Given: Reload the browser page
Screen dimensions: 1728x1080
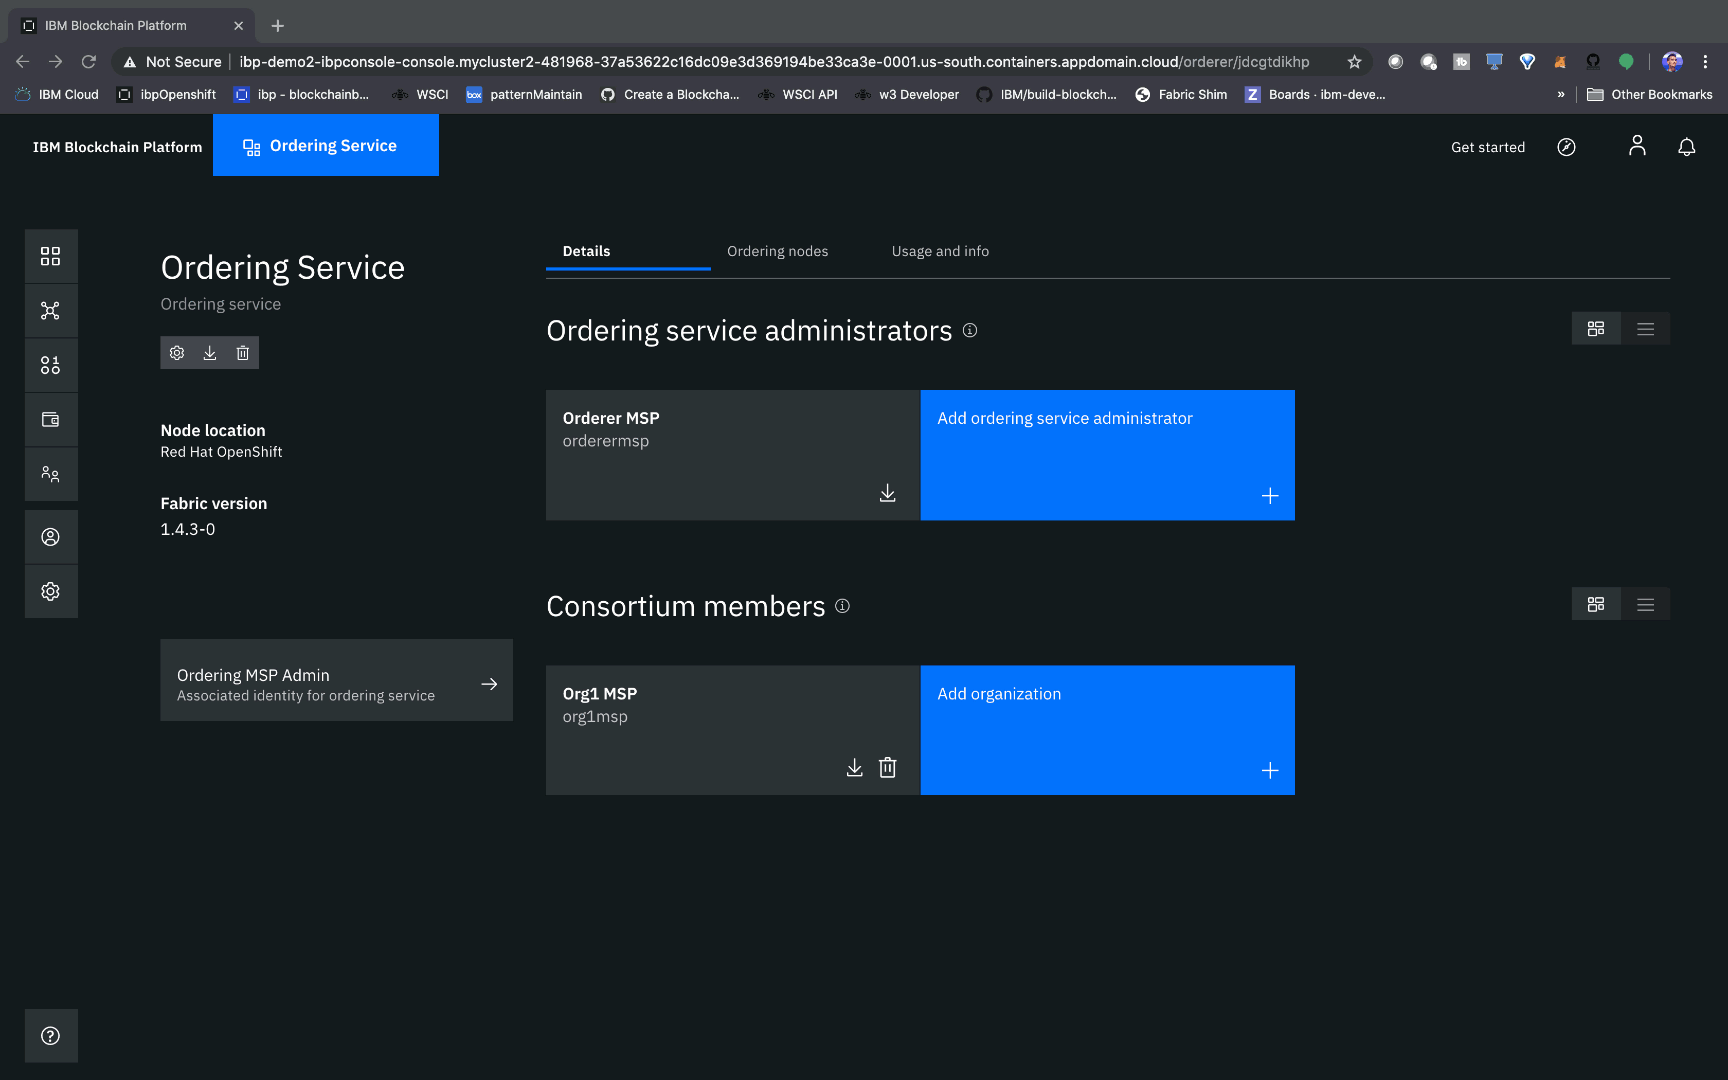Looking at the screenshot, I should tap(89, 62).
